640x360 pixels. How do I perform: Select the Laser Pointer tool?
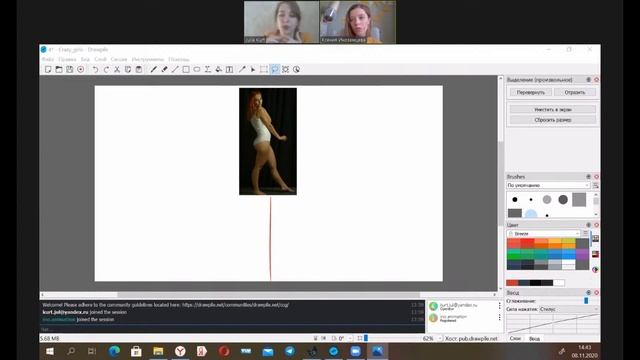[253, 69]
